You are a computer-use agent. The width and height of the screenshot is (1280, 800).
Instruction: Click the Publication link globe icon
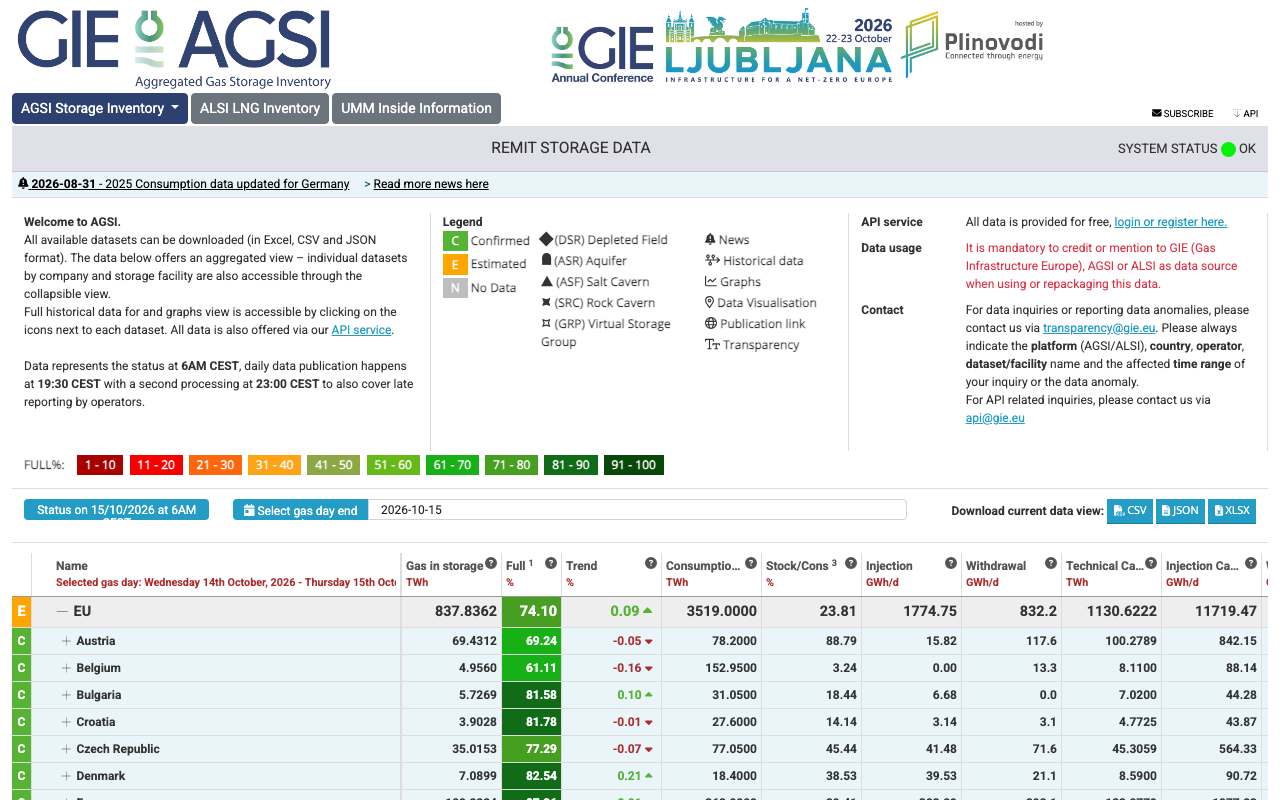(711, 323)
